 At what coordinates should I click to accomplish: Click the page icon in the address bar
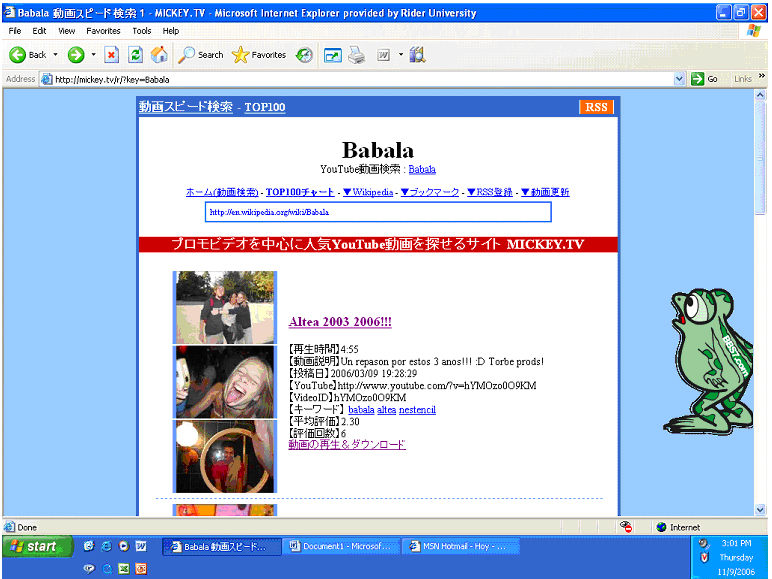[47, 79]
